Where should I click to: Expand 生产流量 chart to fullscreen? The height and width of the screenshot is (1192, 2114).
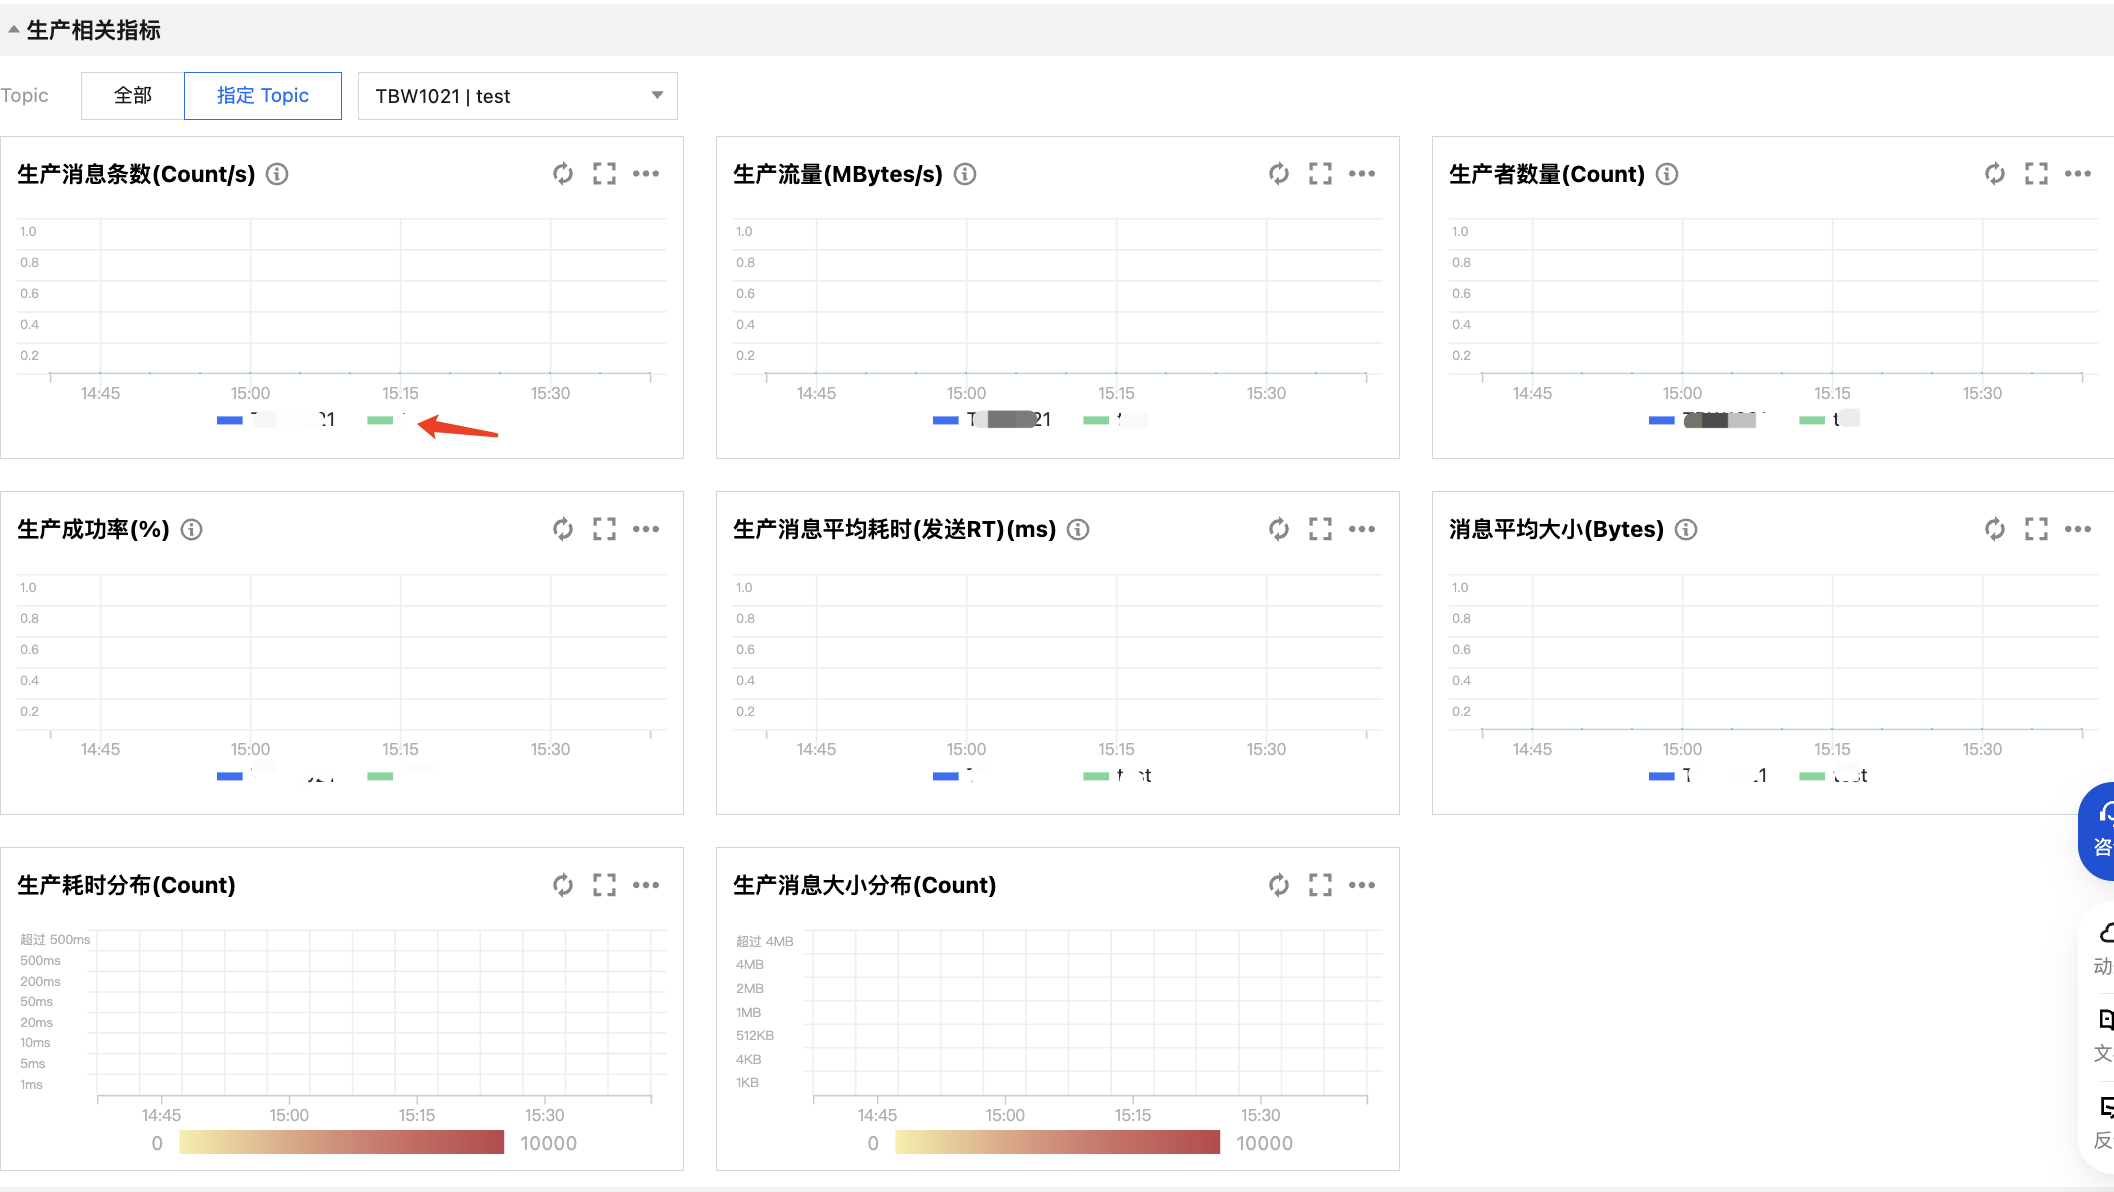coord(1320,174)
